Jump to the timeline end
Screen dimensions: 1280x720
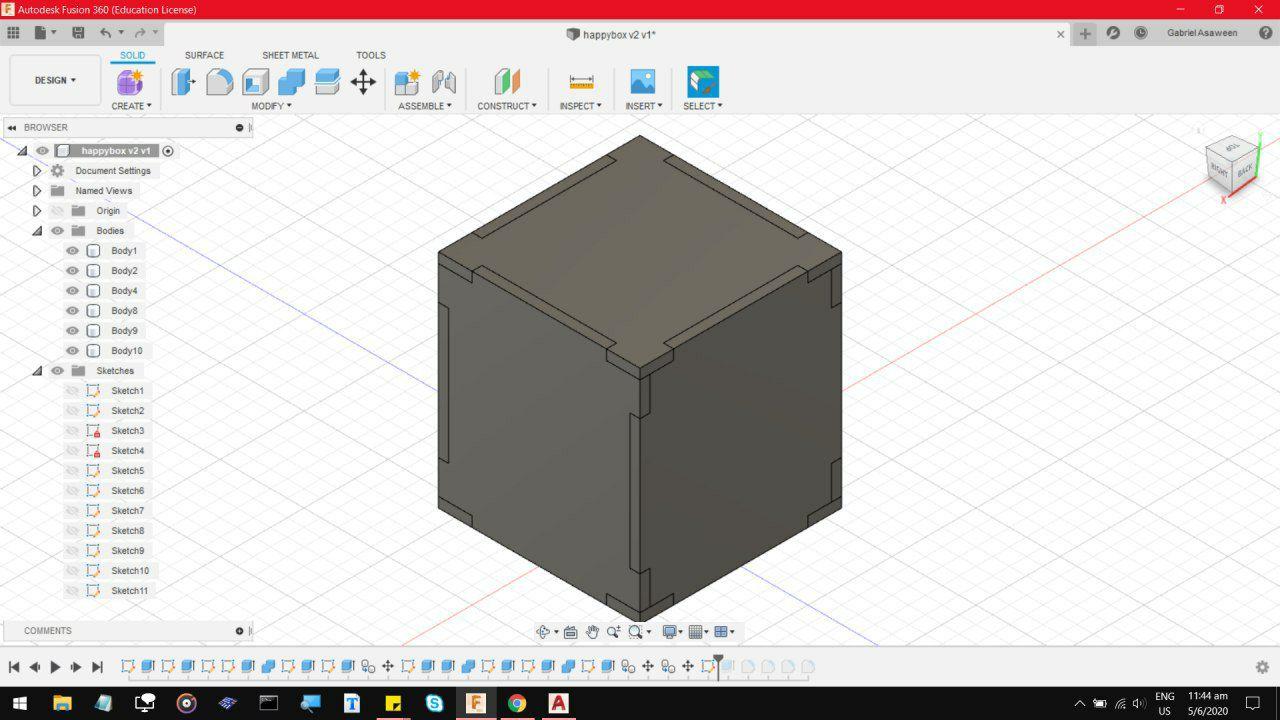click(97, 667)
